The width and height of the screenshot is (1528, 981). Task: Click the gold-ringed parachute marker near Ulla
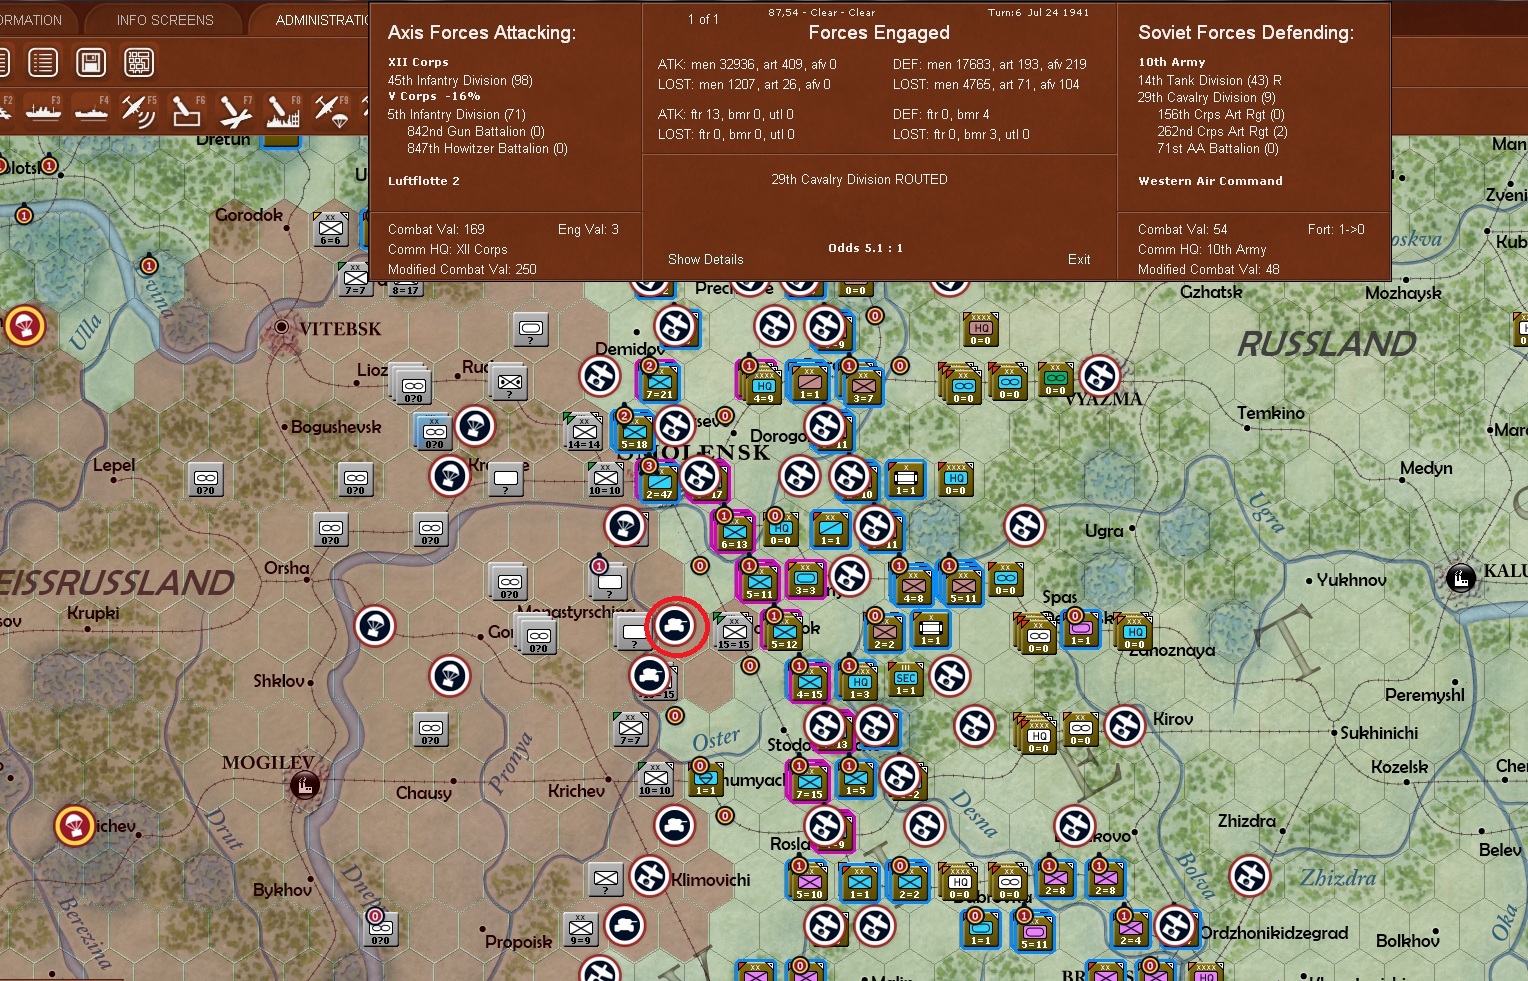[x=25, y=326]
